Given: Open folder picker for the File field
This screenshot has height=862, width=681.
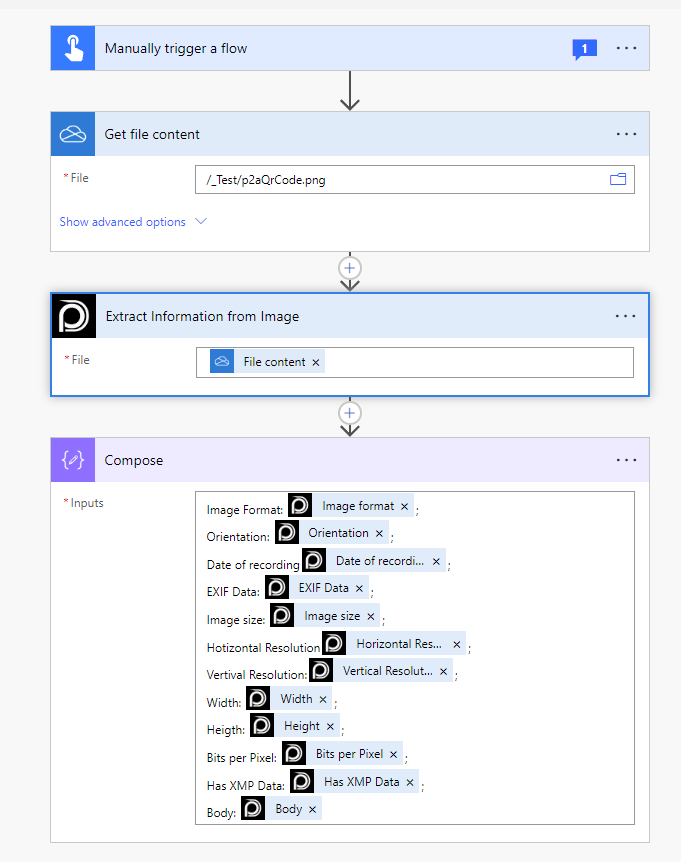Looking at the screenshot, I should [618, 179].
